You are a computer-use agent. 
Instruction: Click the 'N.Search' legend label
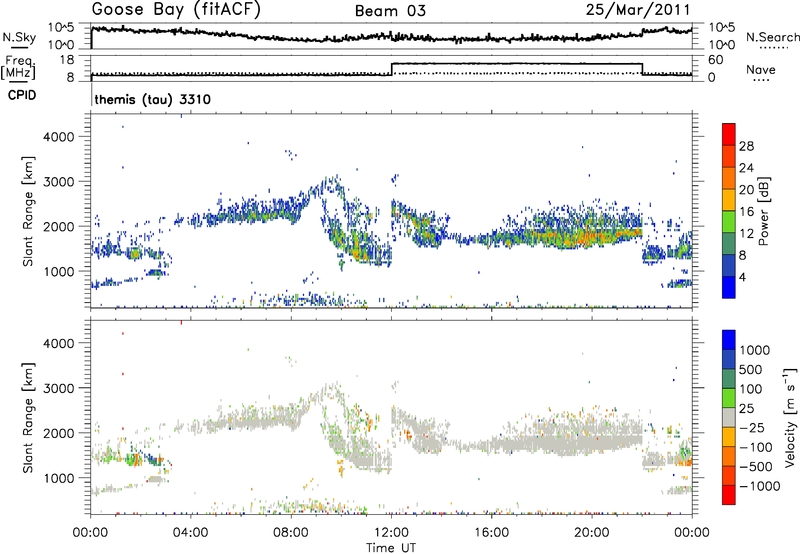[x=773, y=37]
